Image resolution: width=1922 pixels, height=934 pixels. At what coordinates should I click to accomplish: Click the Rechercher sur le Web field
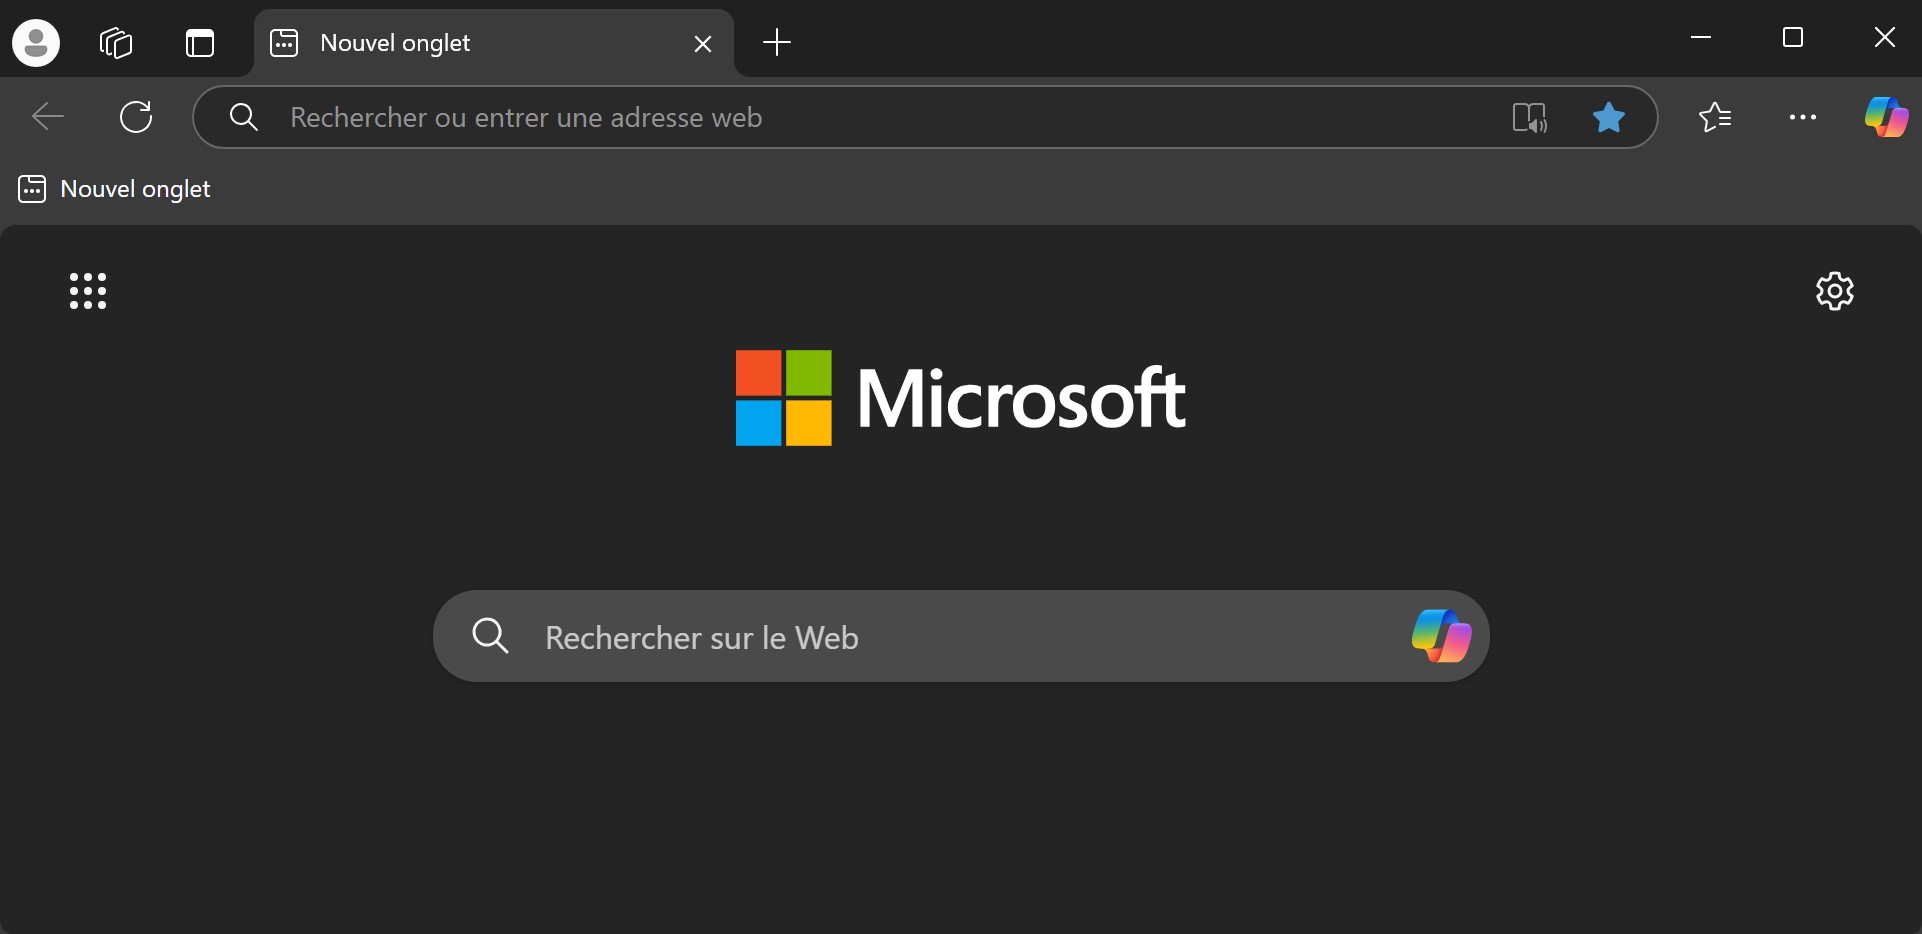point(961,636)
